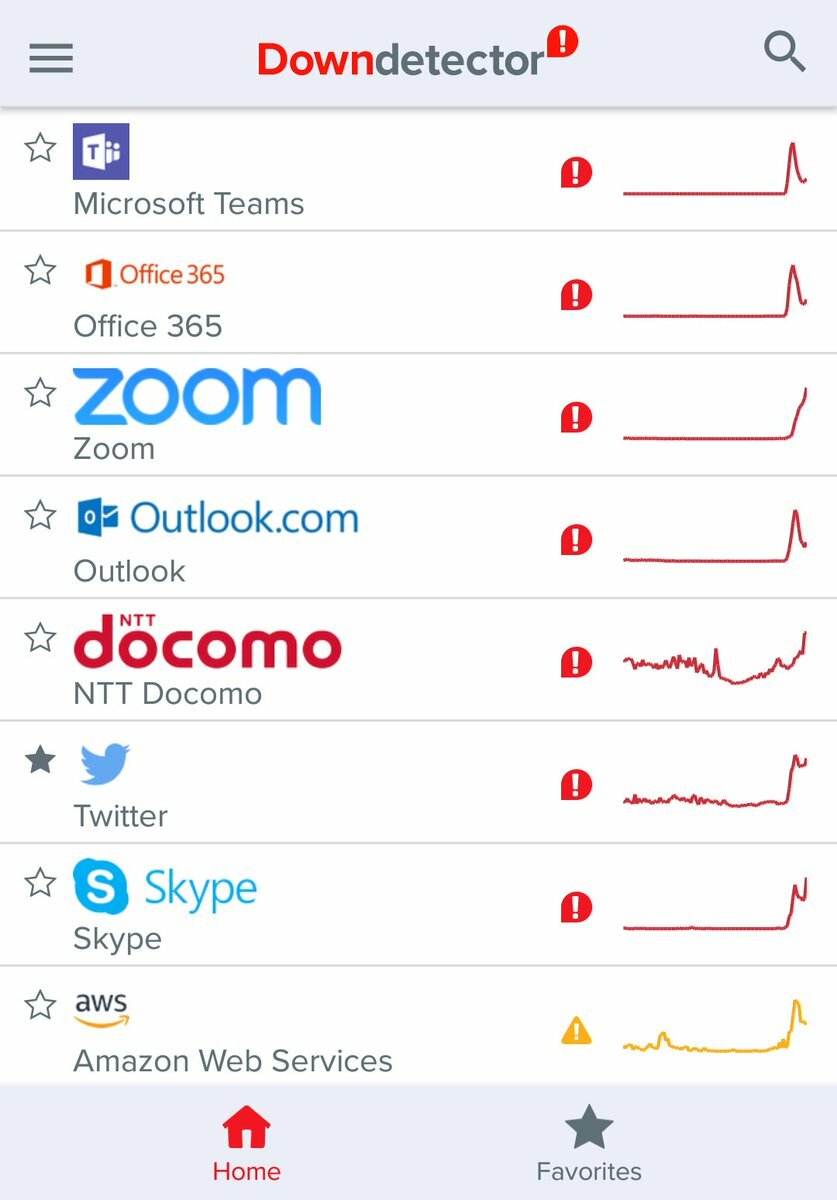Image resolution: width=837 pixels, height=1200 pixels.
Task: Select the Home tab
Action: [247, 1145]
